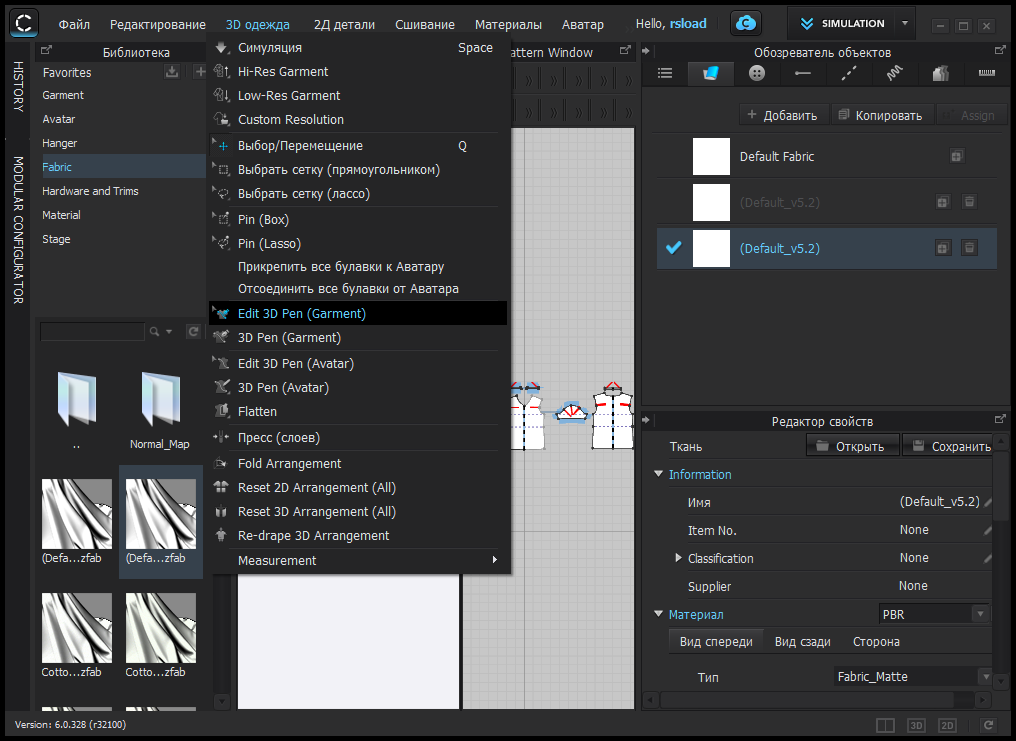The image size is (1016, 741).
Task: Click the cloud sync icon in header
Action: pyautogui.click(x=745, y=24)
